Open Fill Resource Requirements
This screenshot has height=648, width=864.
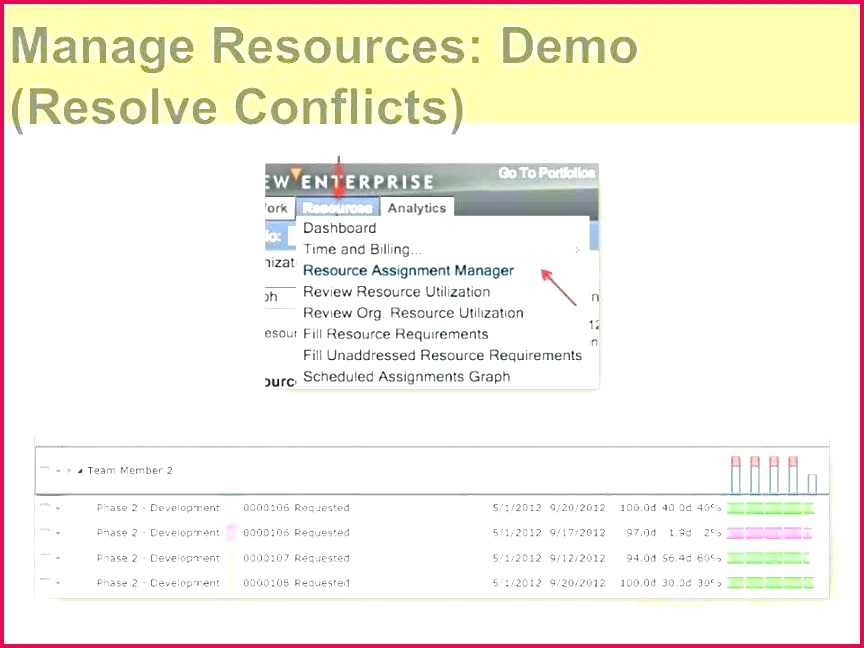(x=395, y=334)
